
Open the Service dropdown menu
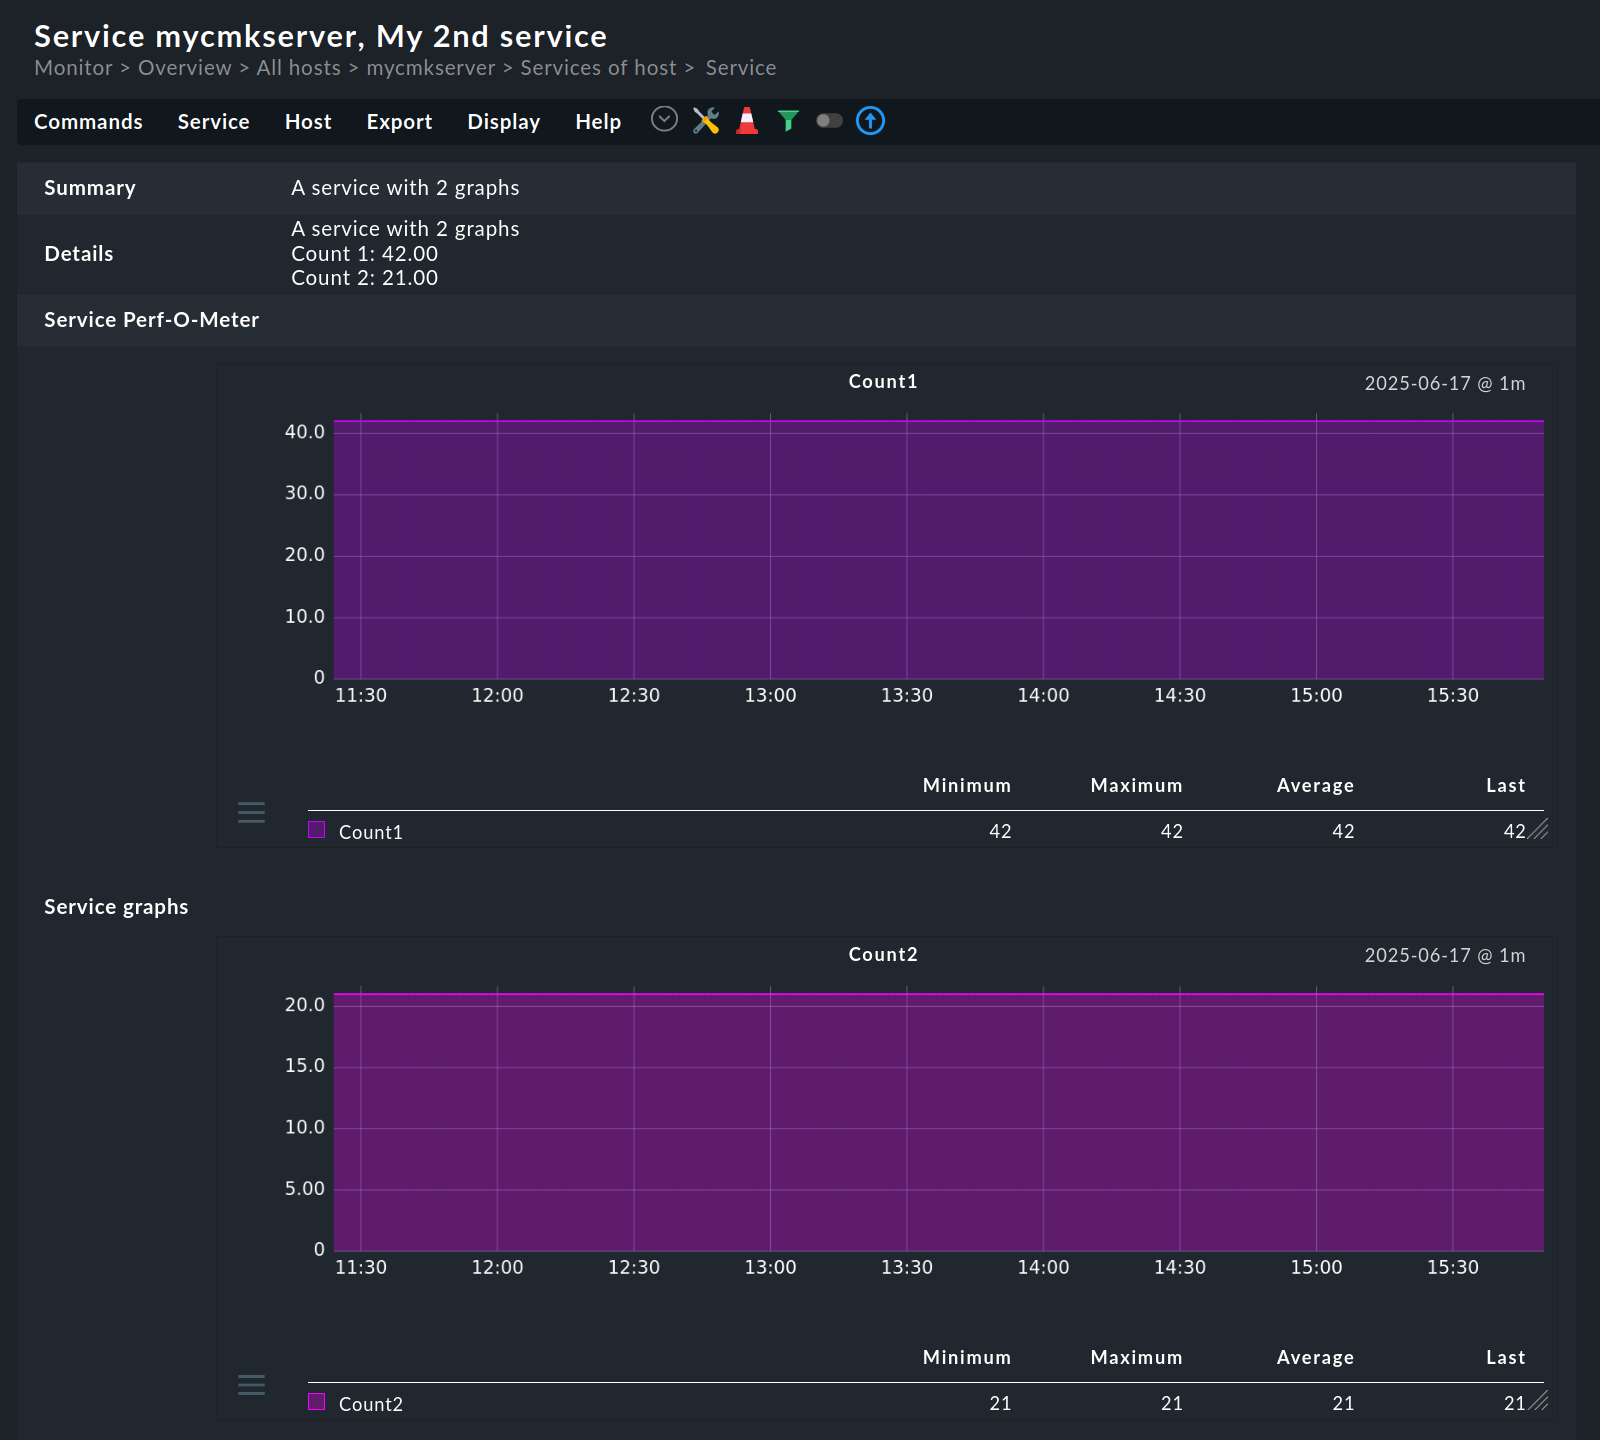(212, 121)
